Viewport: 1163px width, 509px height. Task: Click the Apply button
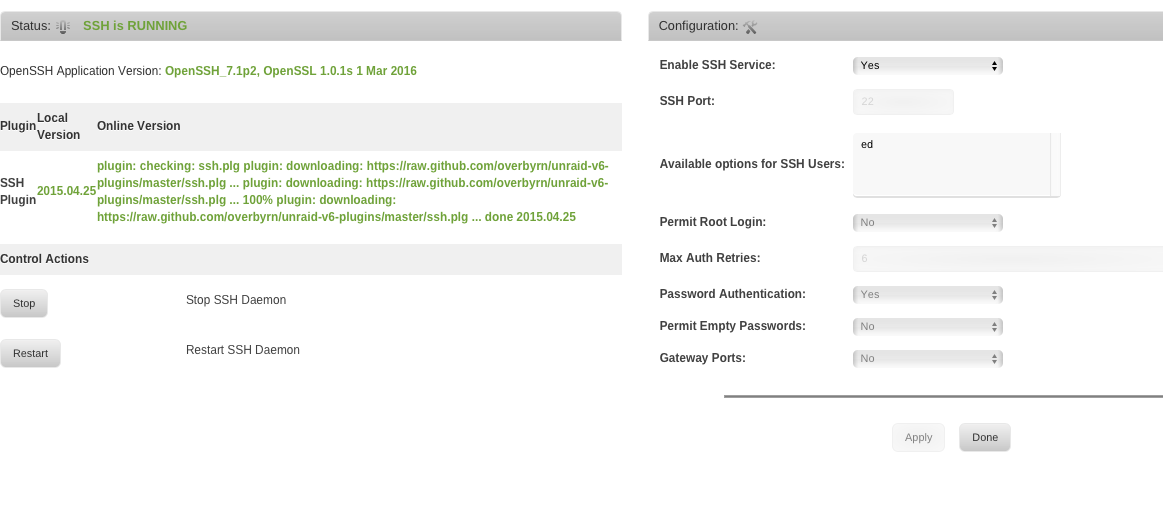point(918,438)
